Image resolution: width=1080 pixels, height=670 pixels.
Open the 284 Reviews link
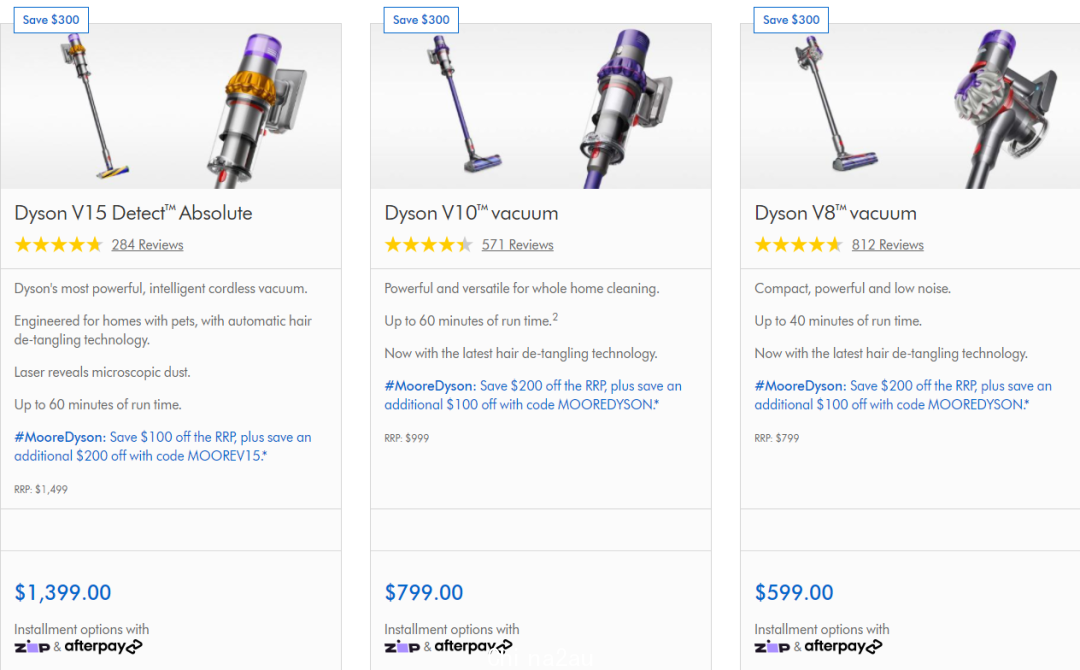click(x=147, y=244)
